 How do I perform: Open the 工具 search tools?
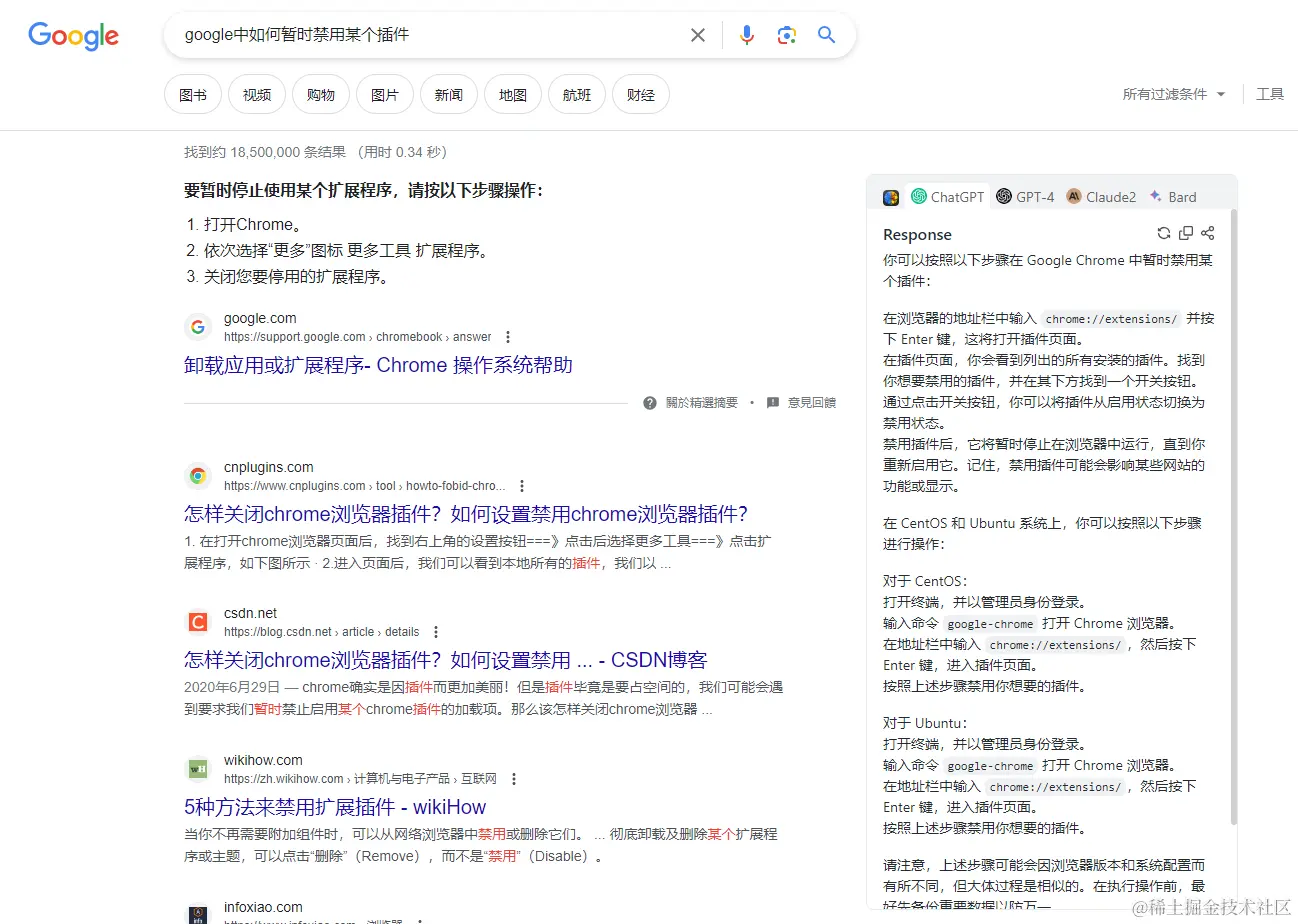1270,94
